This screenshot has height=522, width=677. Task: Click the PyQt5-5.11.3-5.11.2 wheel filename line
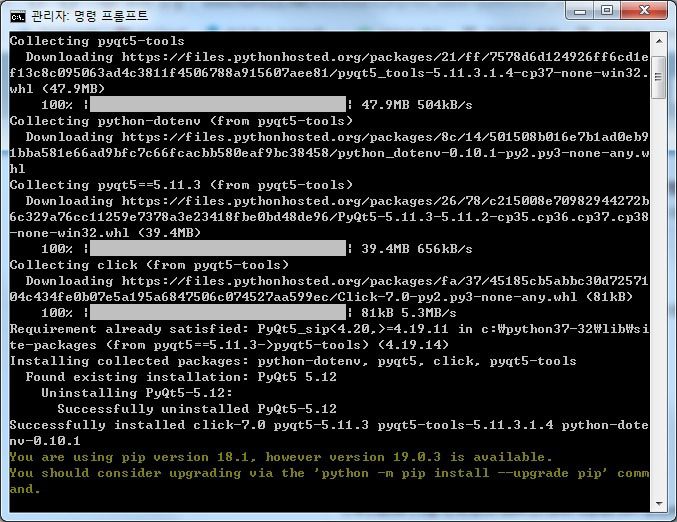click(x=329, y=217)
